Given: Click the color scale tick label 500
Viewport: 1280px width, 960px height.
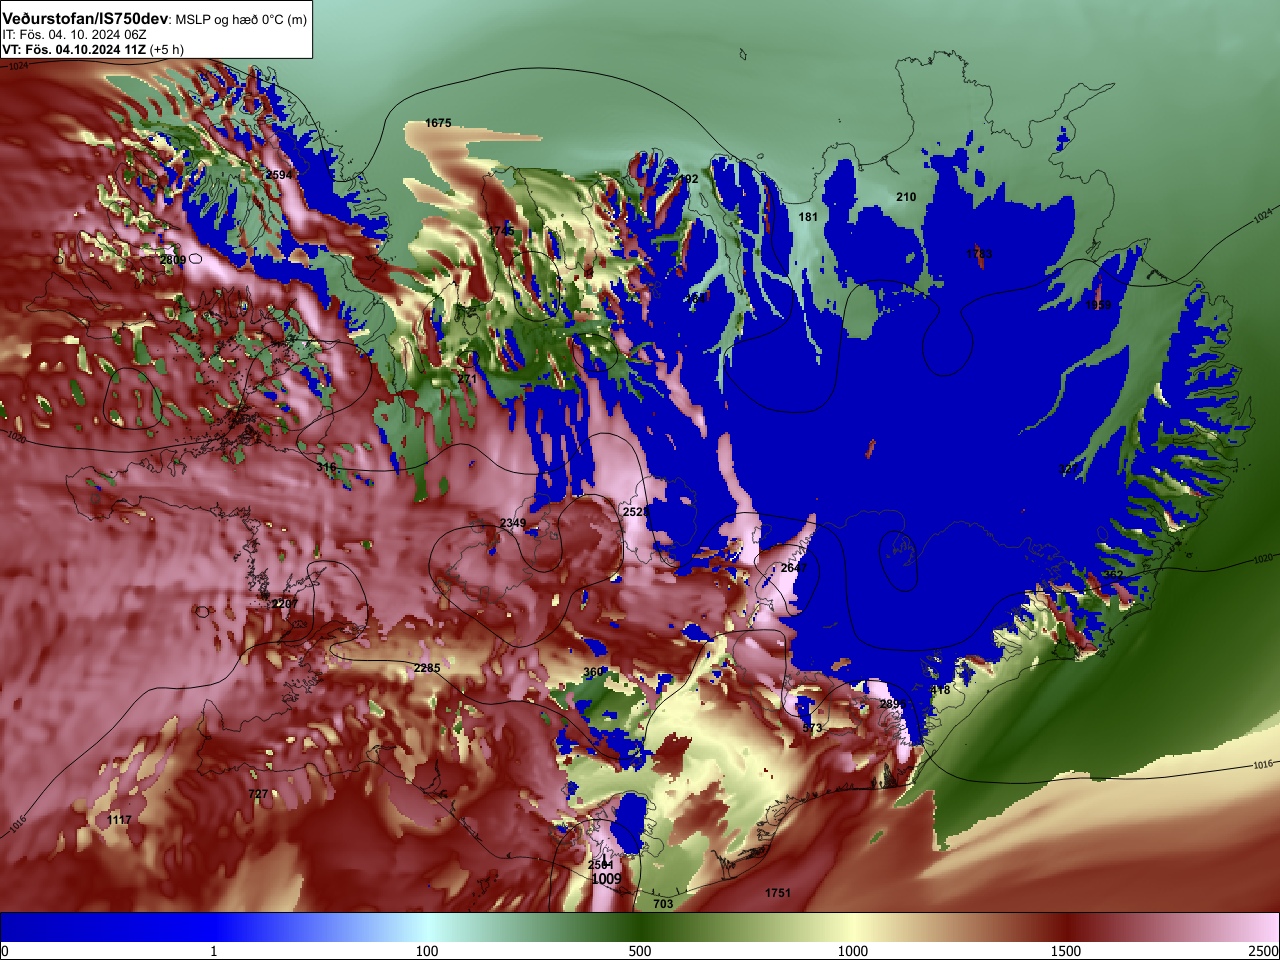Looking at the screenshot, I should click(x=640, y=951).
